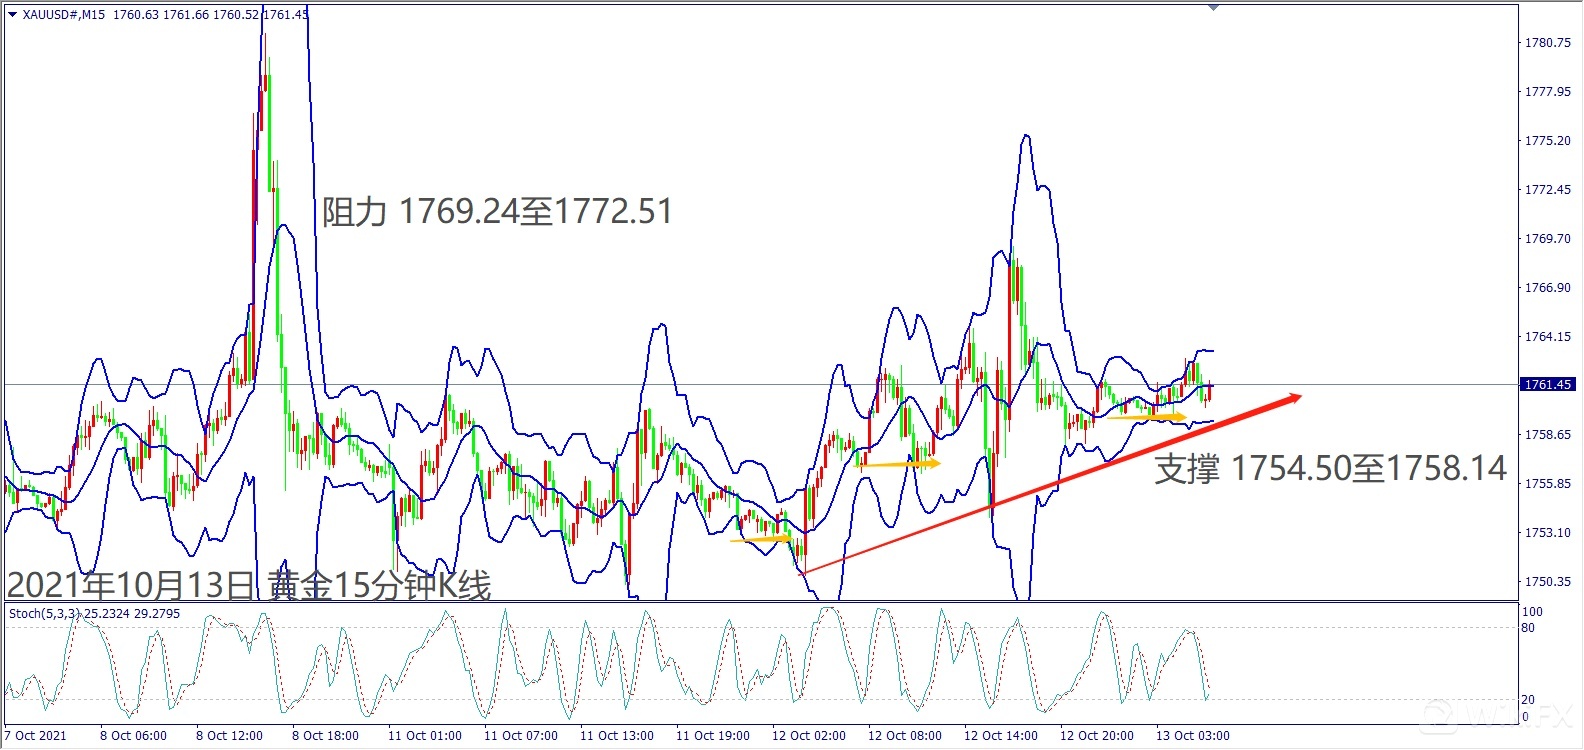Viewport: 1584px width, 750px height.
Task: Click the 12 Oct 14:00 time label
Action: (1001, 736)
